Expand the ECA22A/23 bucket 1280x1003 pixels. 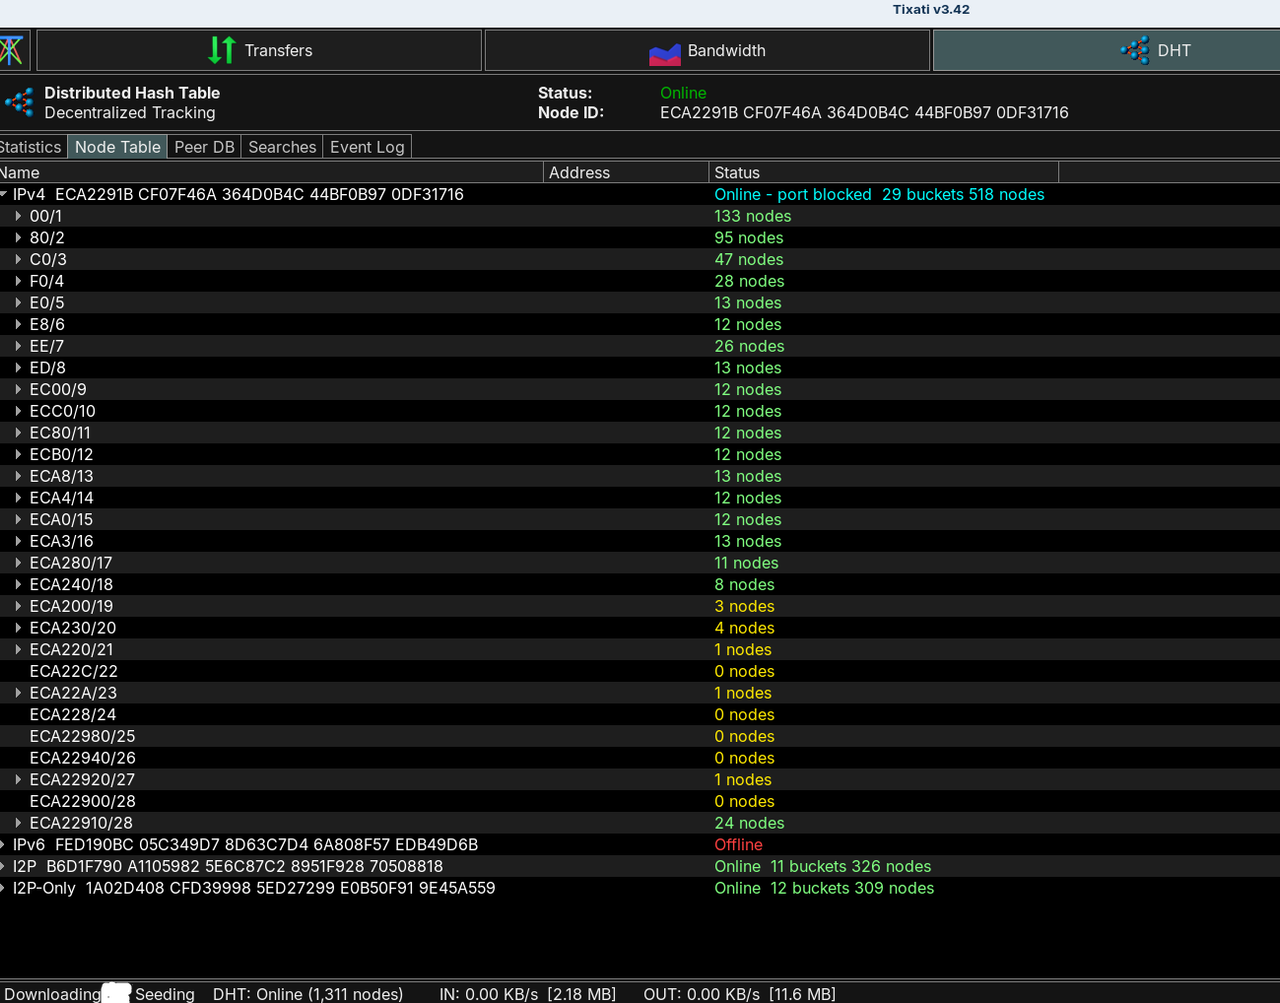[x=18, y=693]
